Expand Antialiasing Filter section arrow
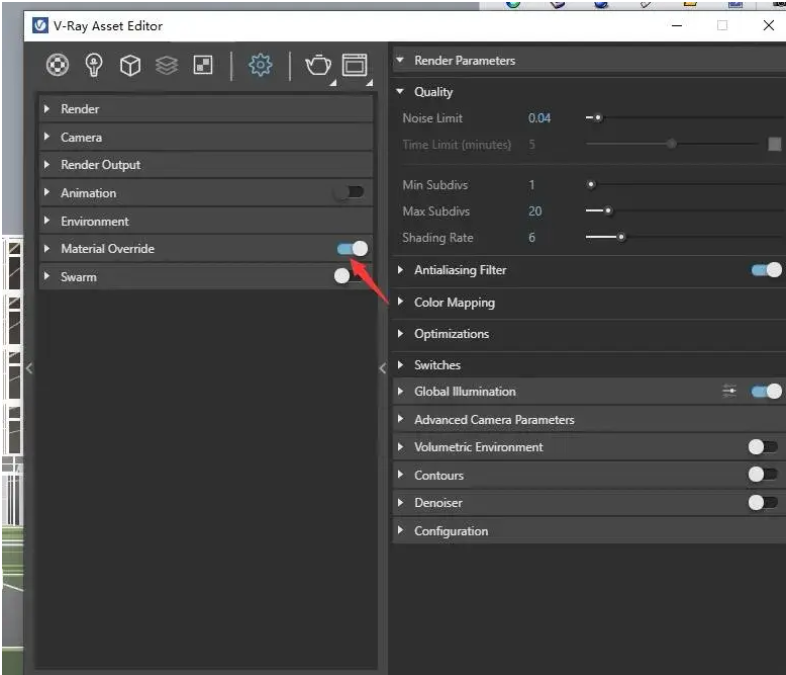The height and width of the screenshot is (675, 786). (x=400, y=270)
